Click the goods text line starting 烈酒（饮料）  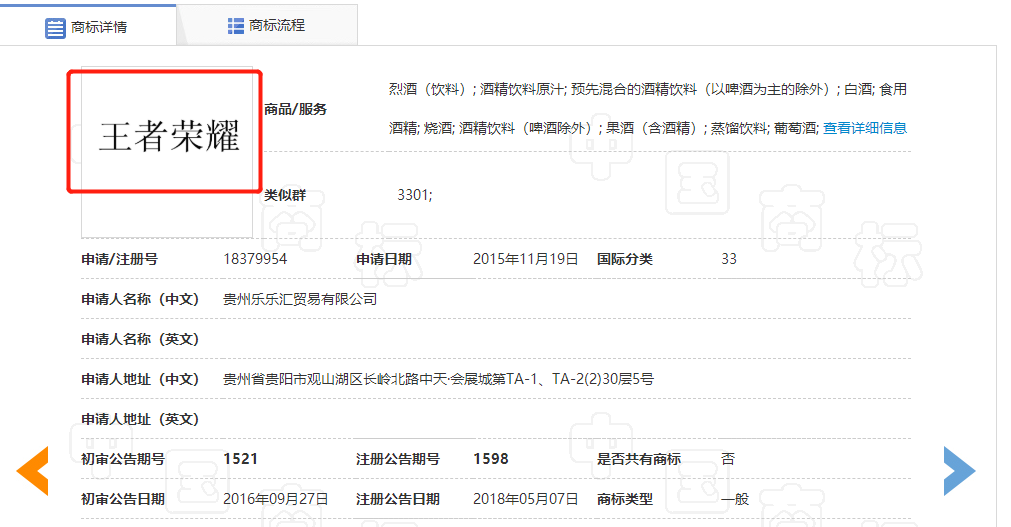[648, 90]
